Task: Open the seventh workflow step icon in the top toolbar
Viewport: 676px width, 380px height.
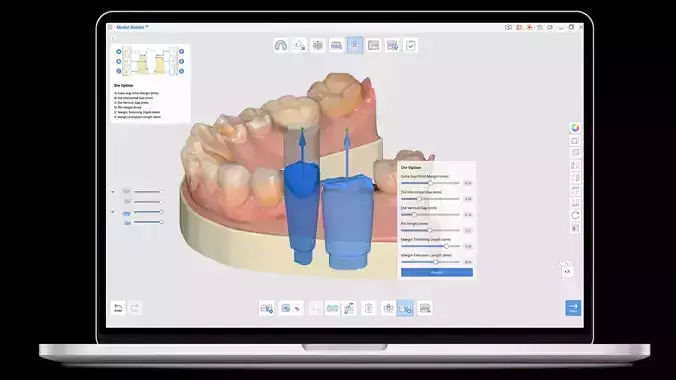Action: [x=392, y=45]
